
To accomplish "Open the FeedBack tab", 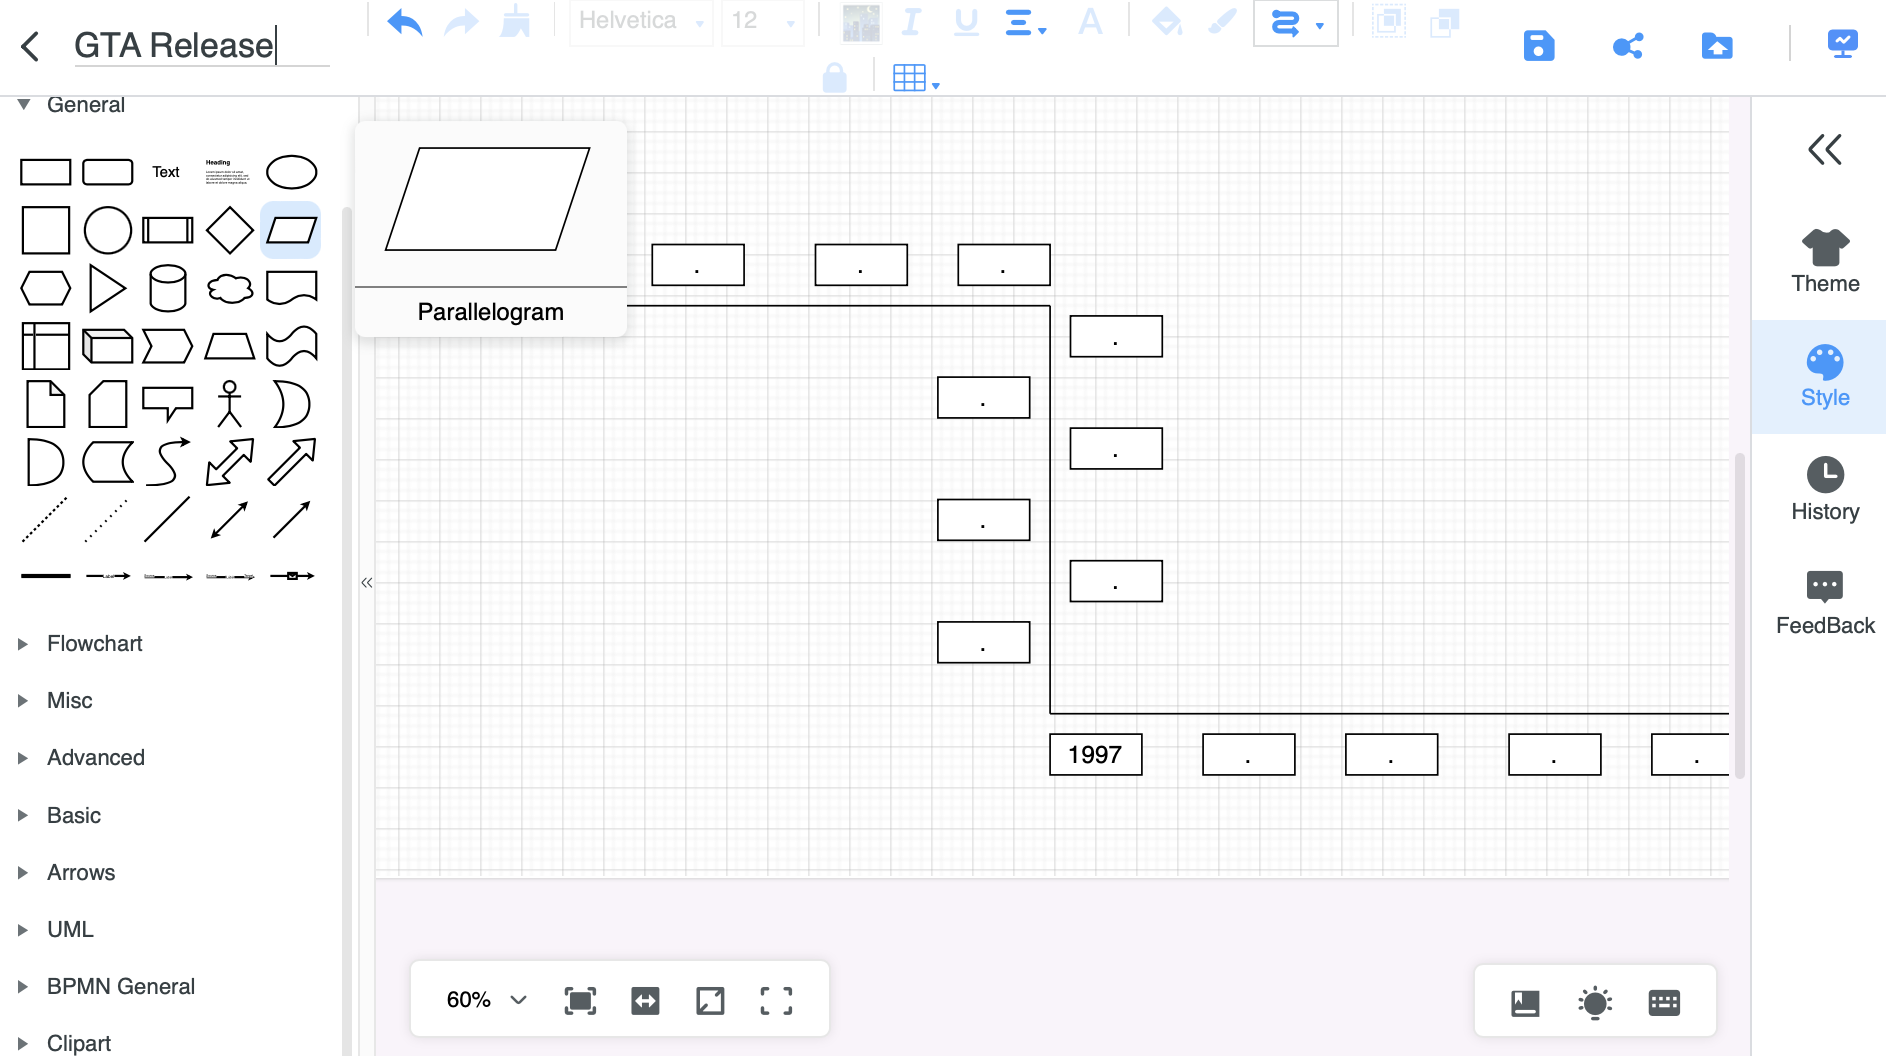I will (x=1825, y=604).
